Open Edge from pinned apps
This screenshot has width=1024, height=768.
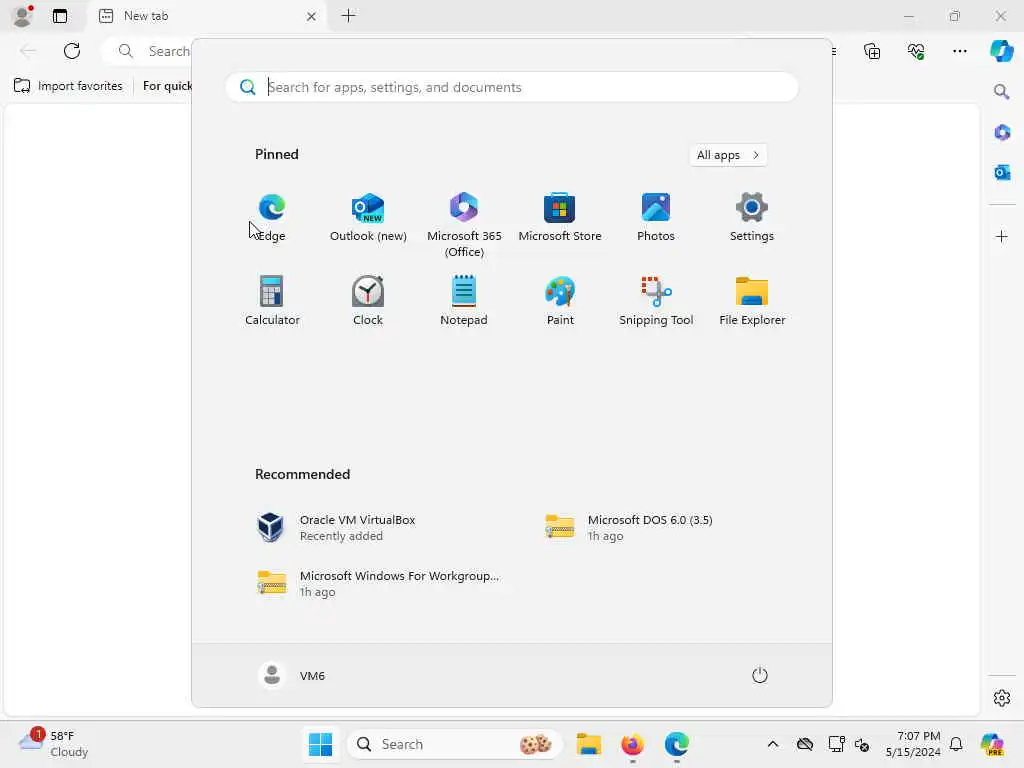(272, 217)
